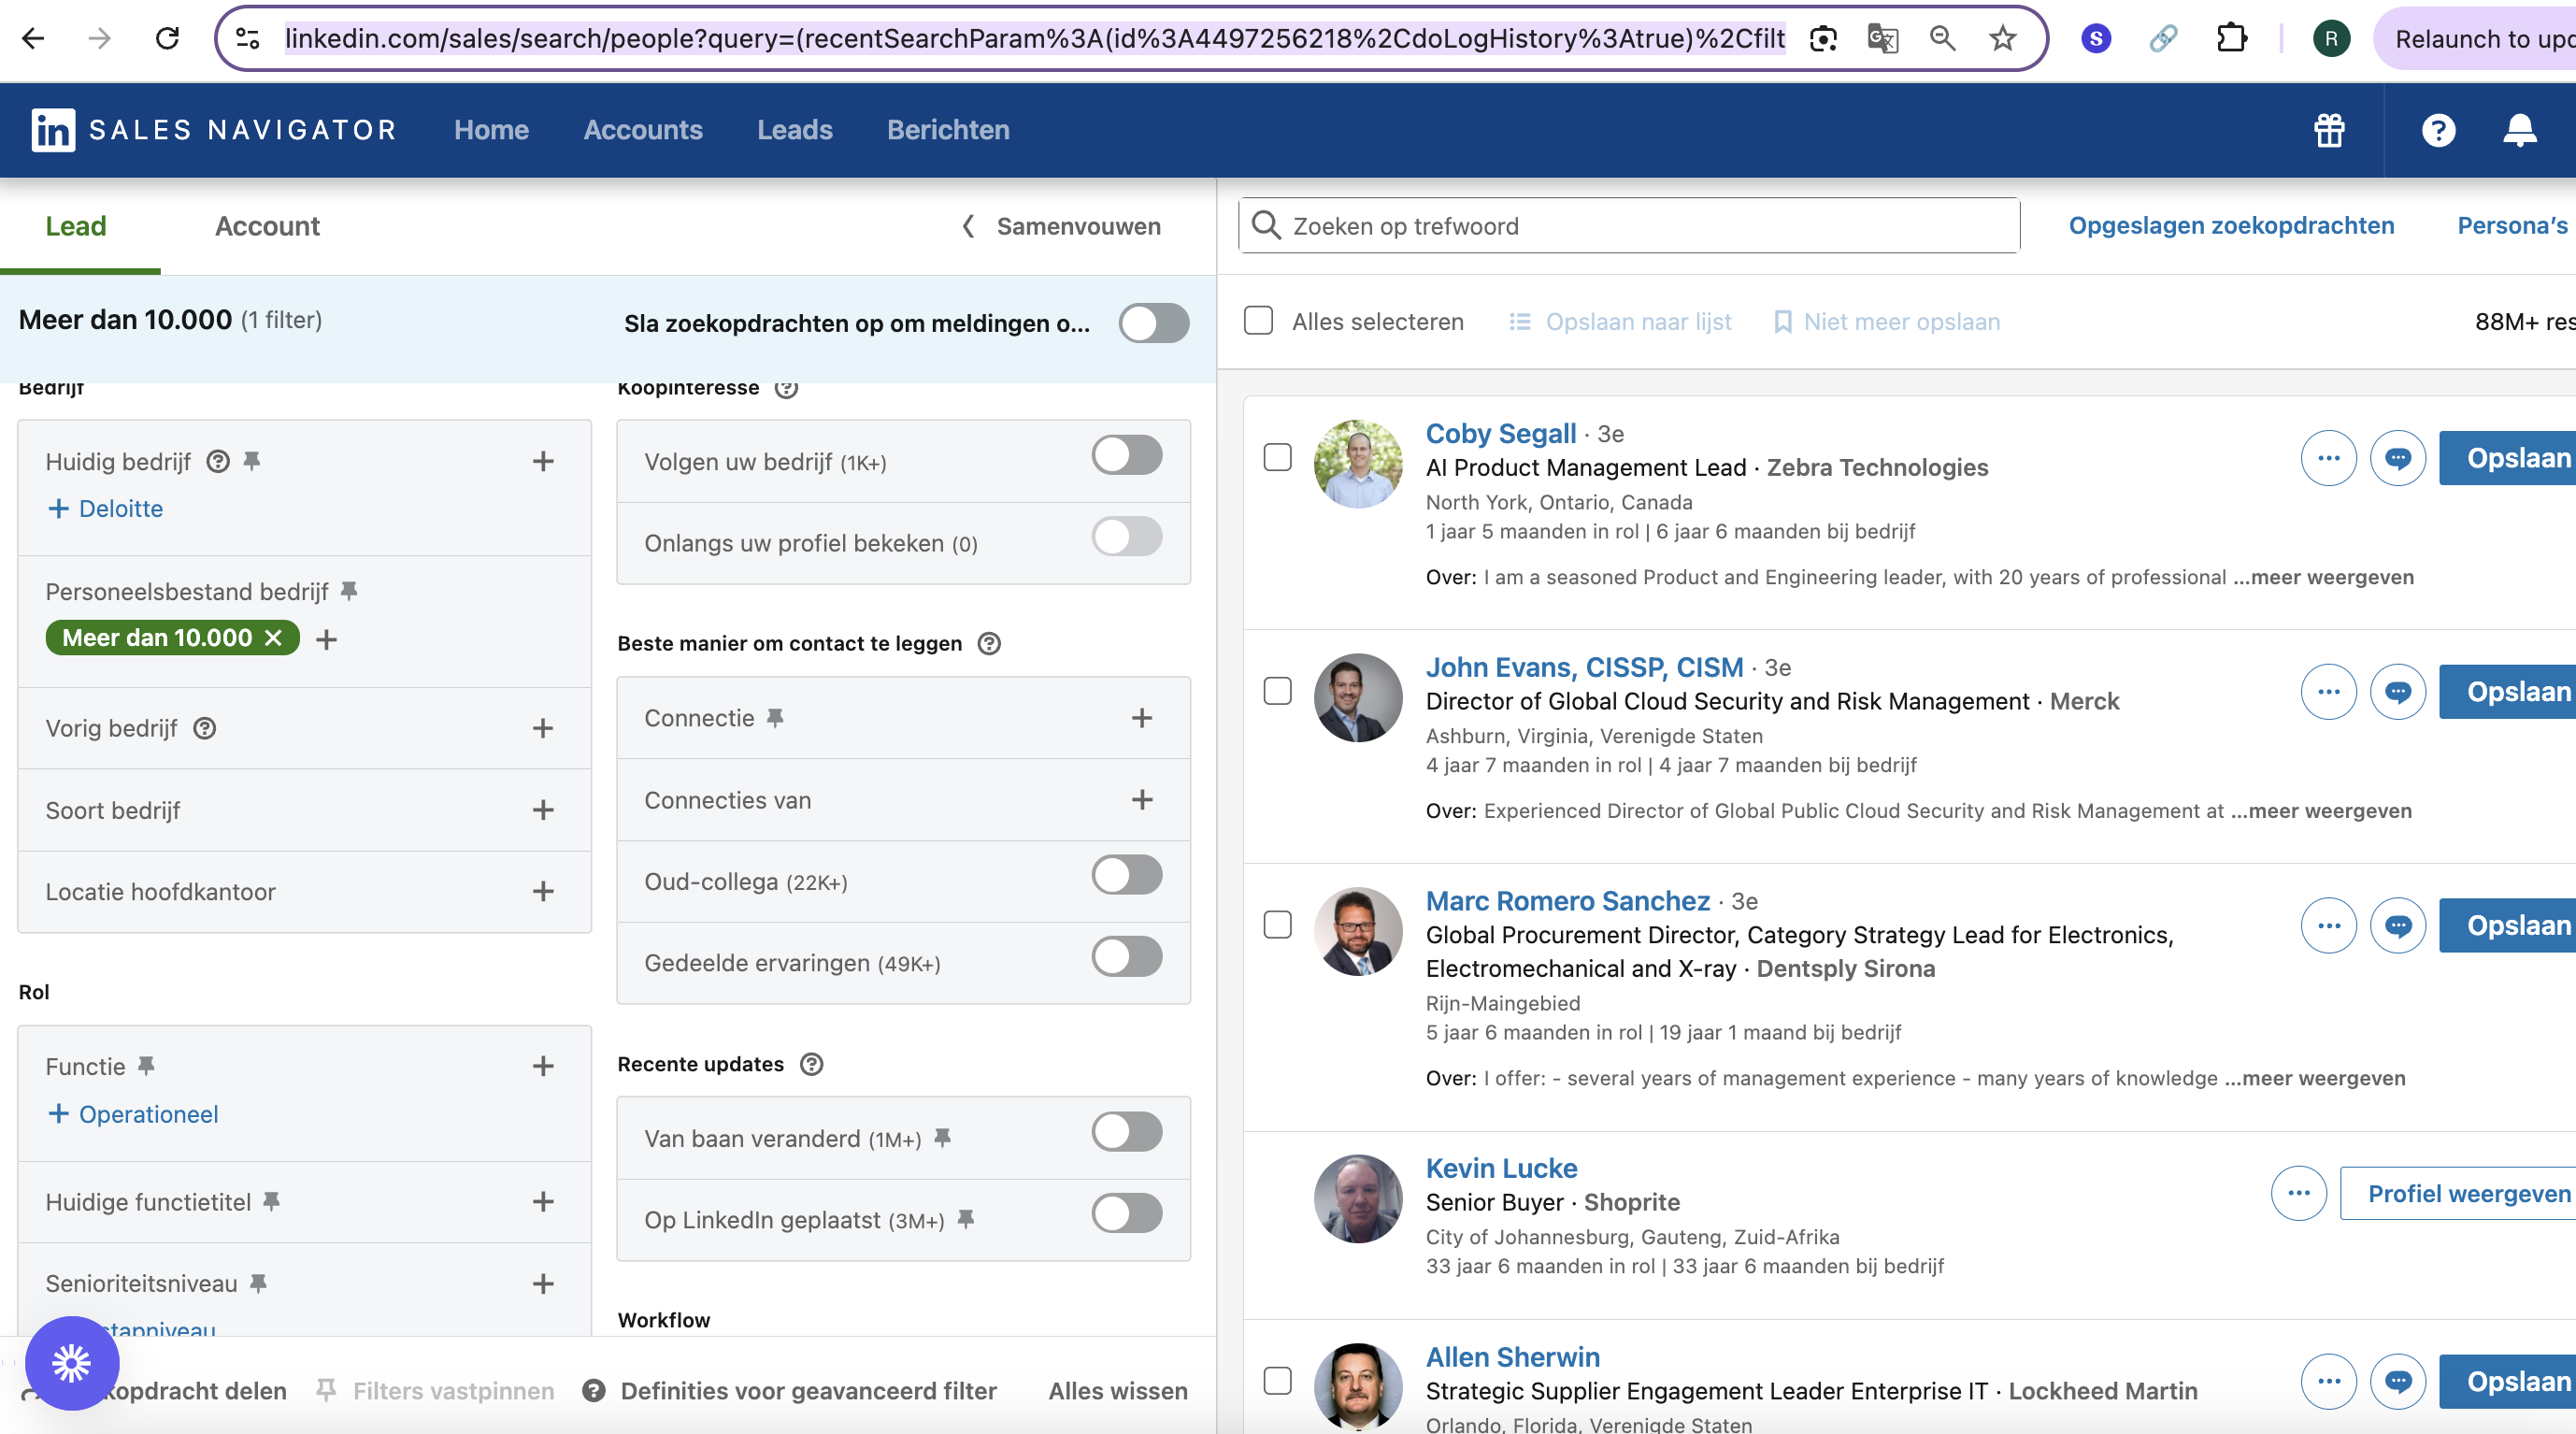
Task: Open Opgeslagen zoekopdrachten link
Action: (2231, 226)
